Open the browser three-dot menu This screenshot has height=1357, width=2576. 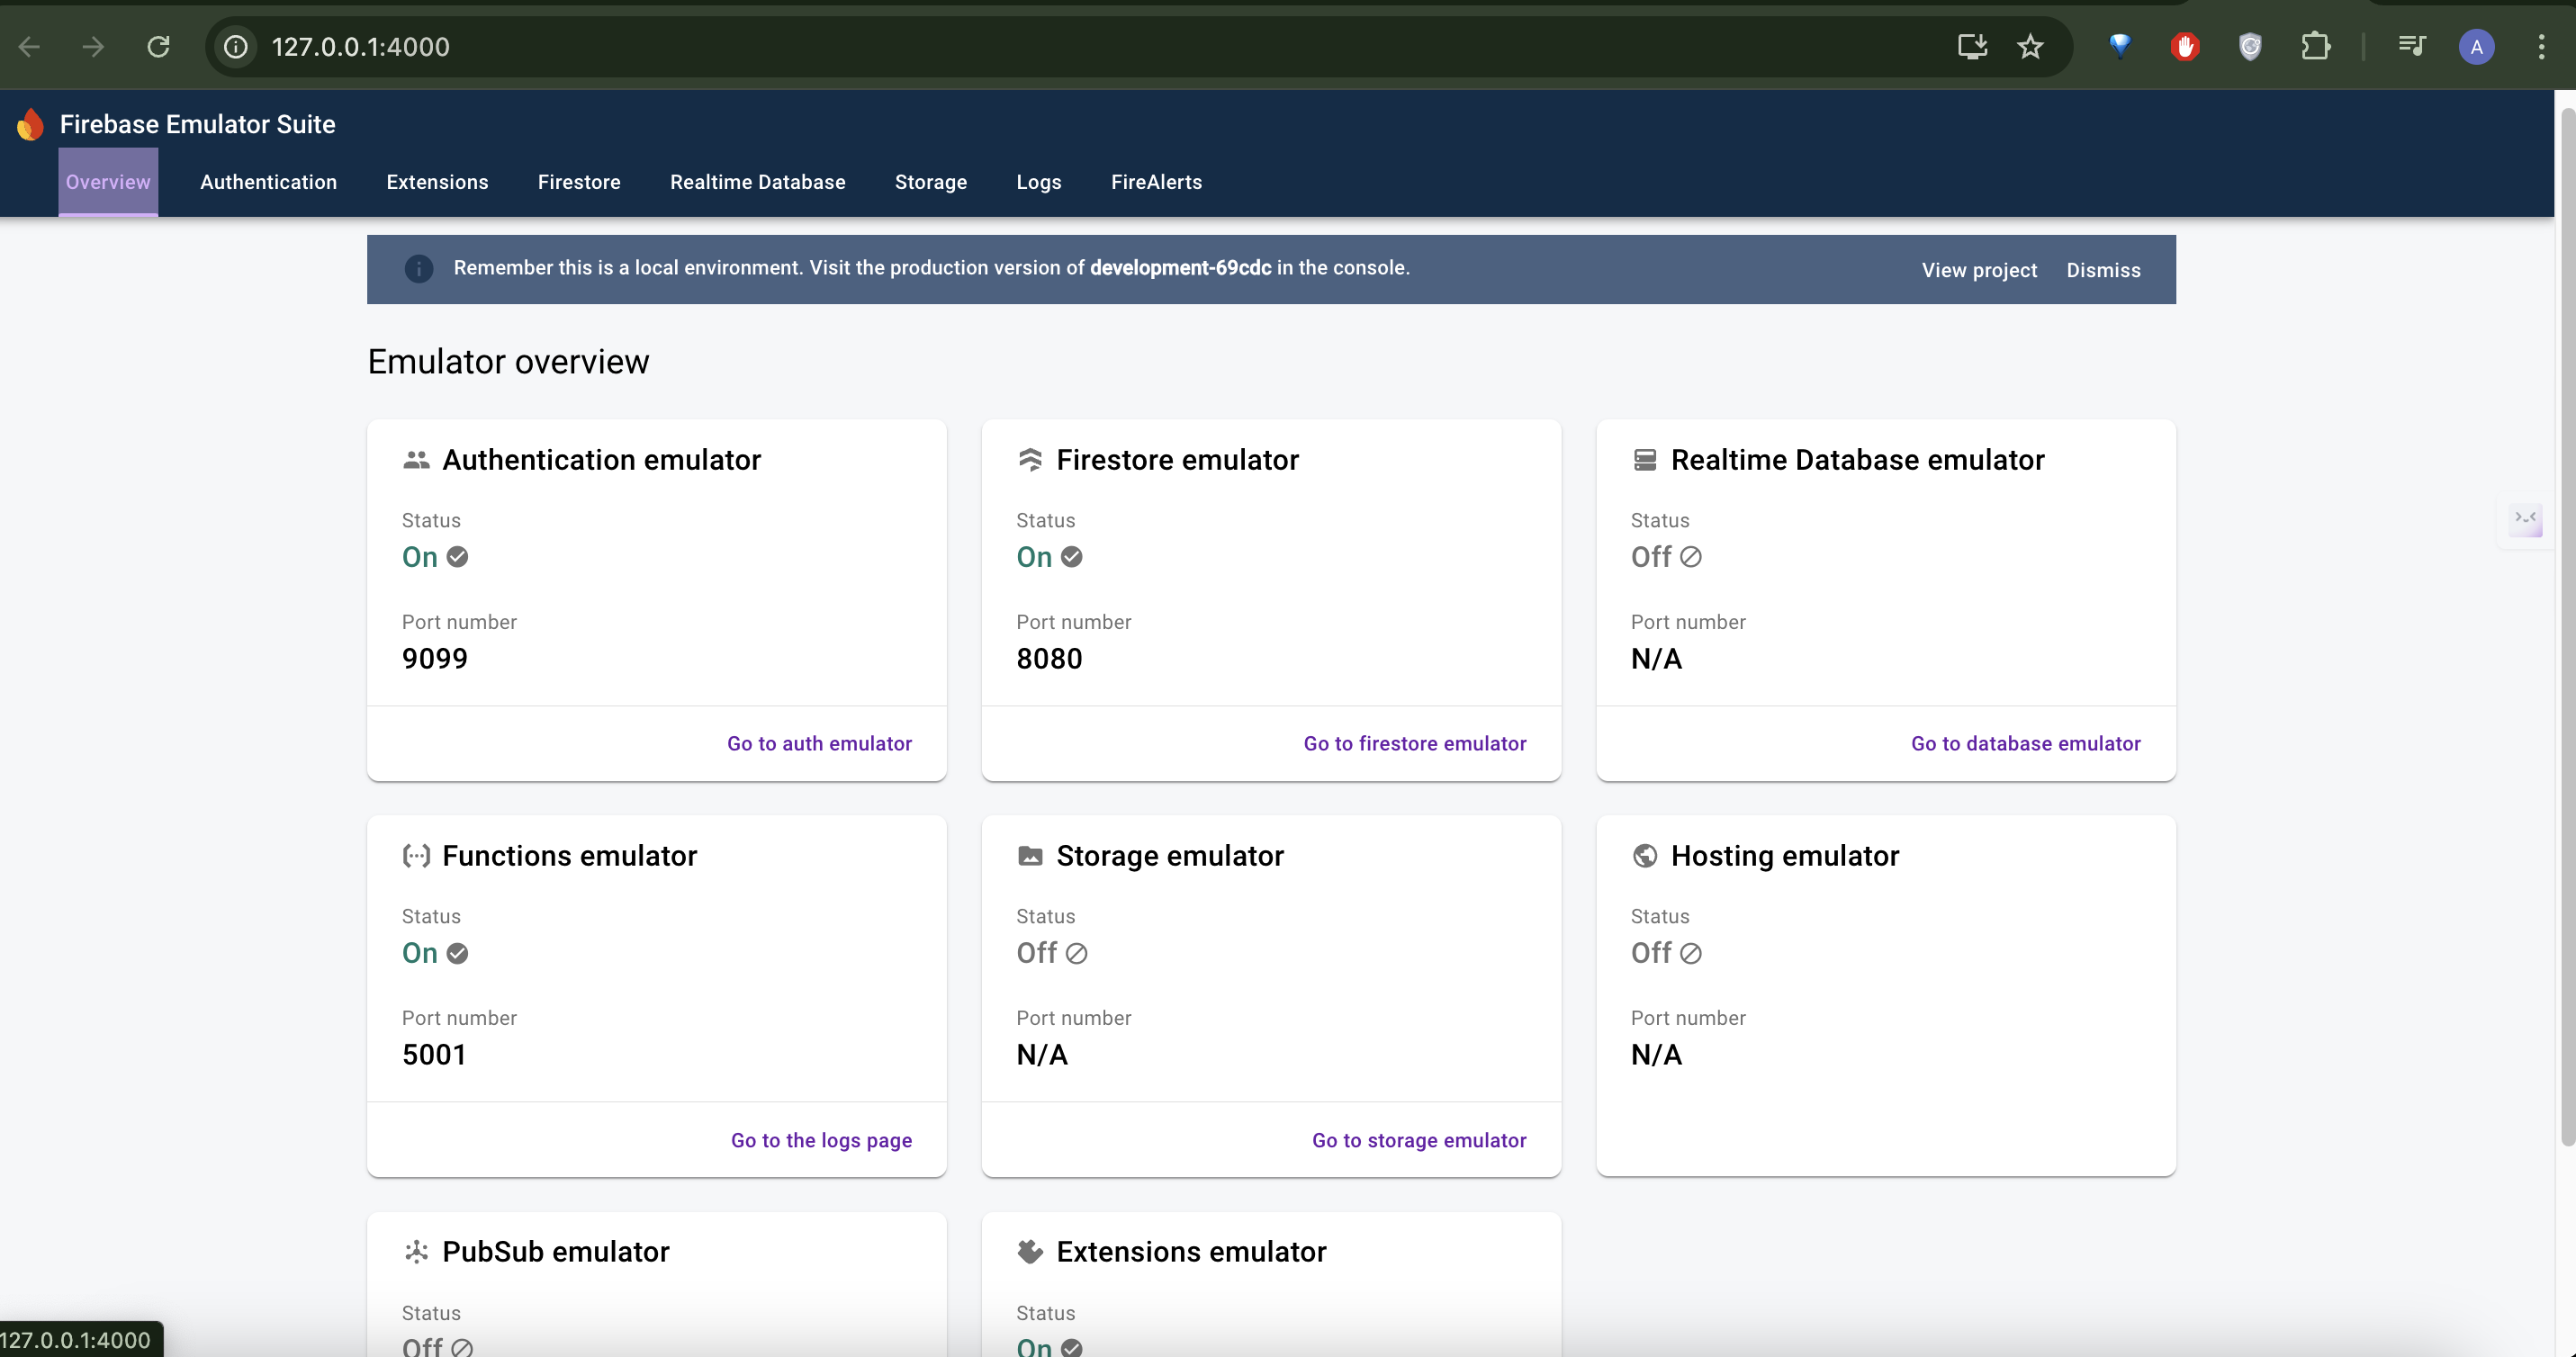point(2543,46)
